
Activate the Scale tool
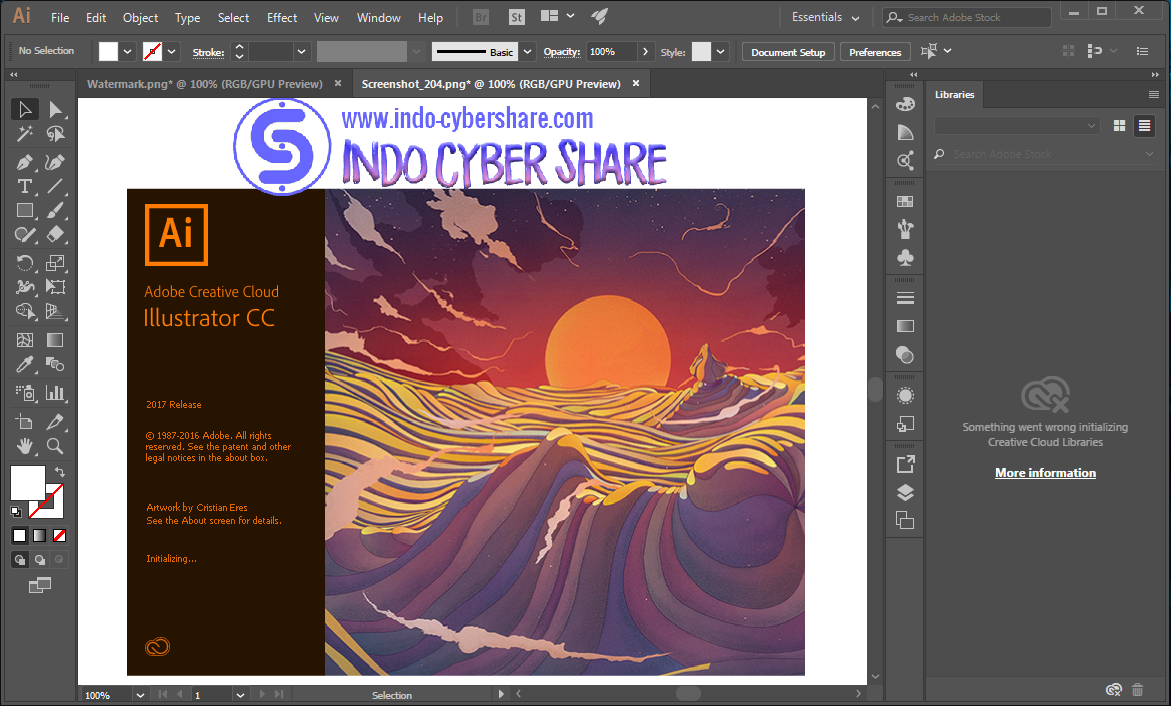(x=55, y=263)
